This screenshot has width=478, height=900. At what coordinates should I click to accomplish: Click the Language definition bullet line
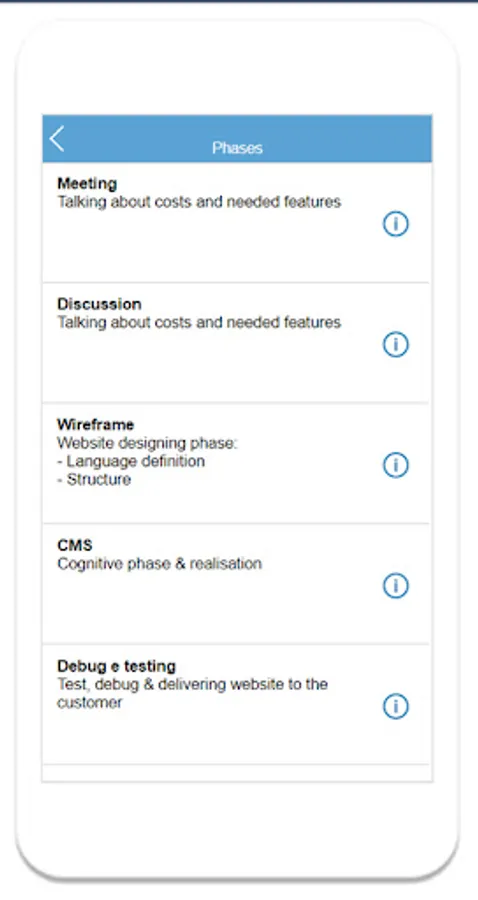131,461
